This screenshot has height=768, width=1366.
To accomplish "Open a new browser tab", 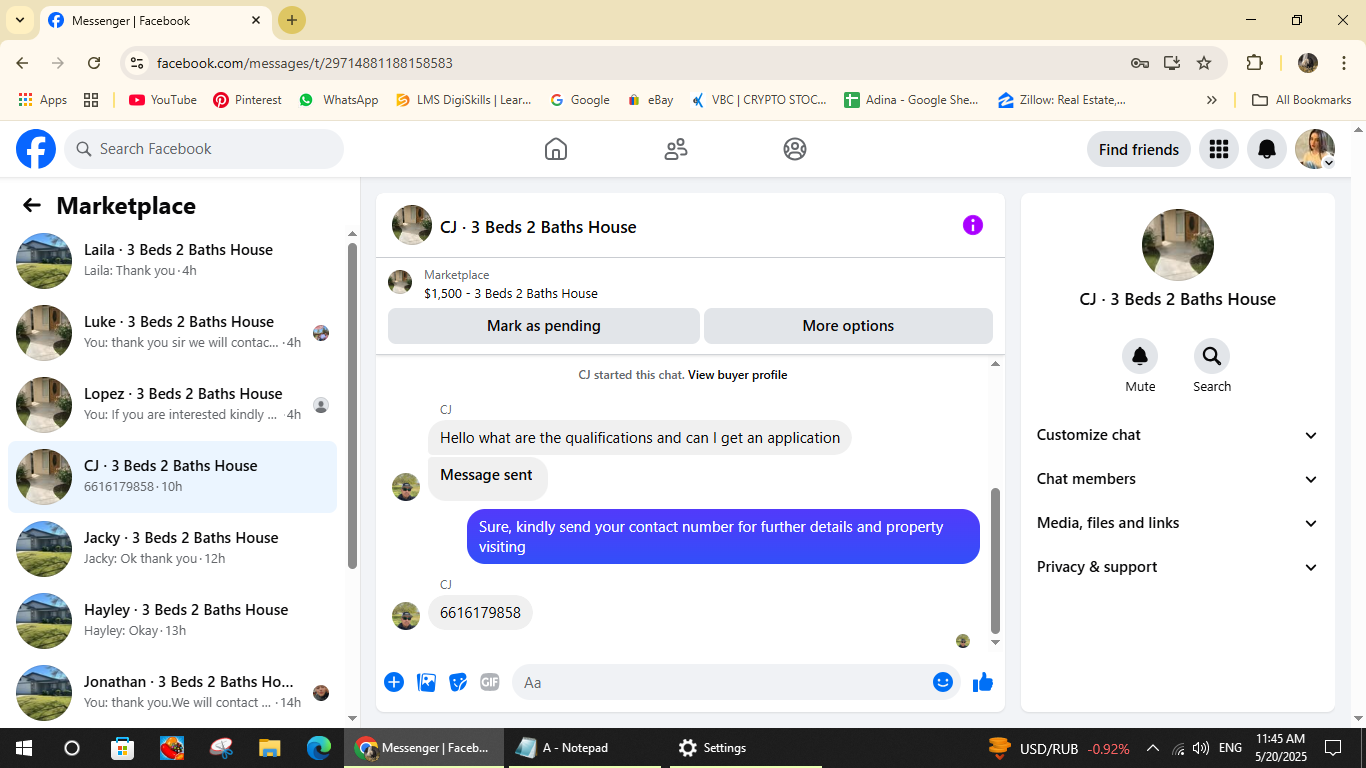I will [292, 20].
